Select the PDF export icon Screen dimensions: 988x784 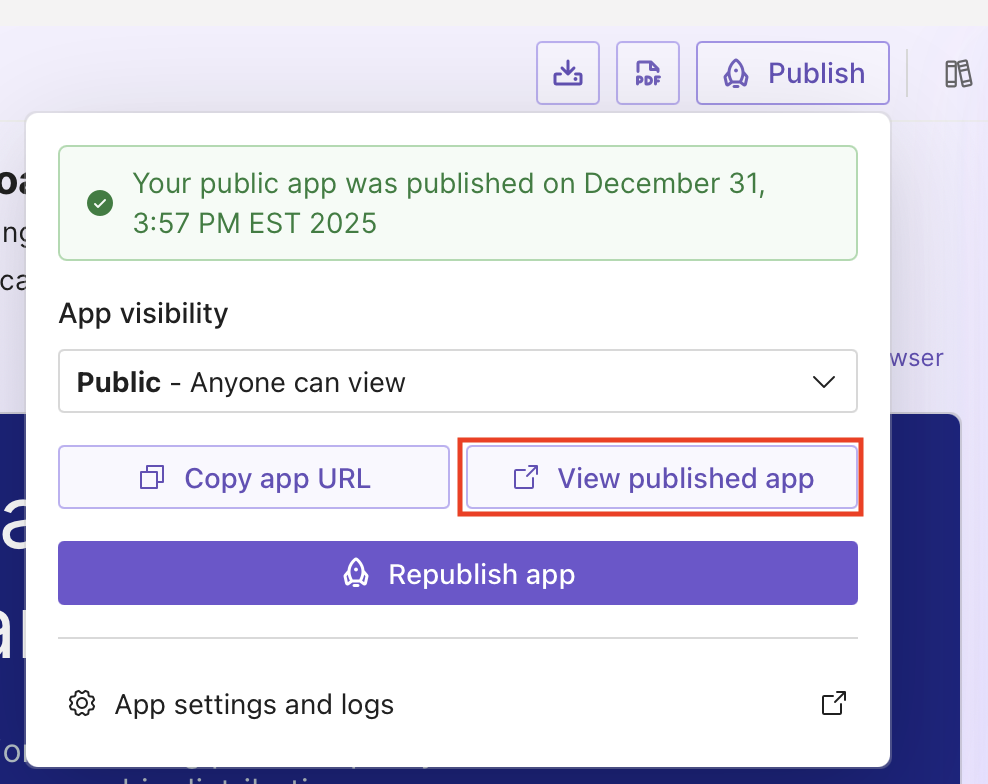[x=647, y=72]
